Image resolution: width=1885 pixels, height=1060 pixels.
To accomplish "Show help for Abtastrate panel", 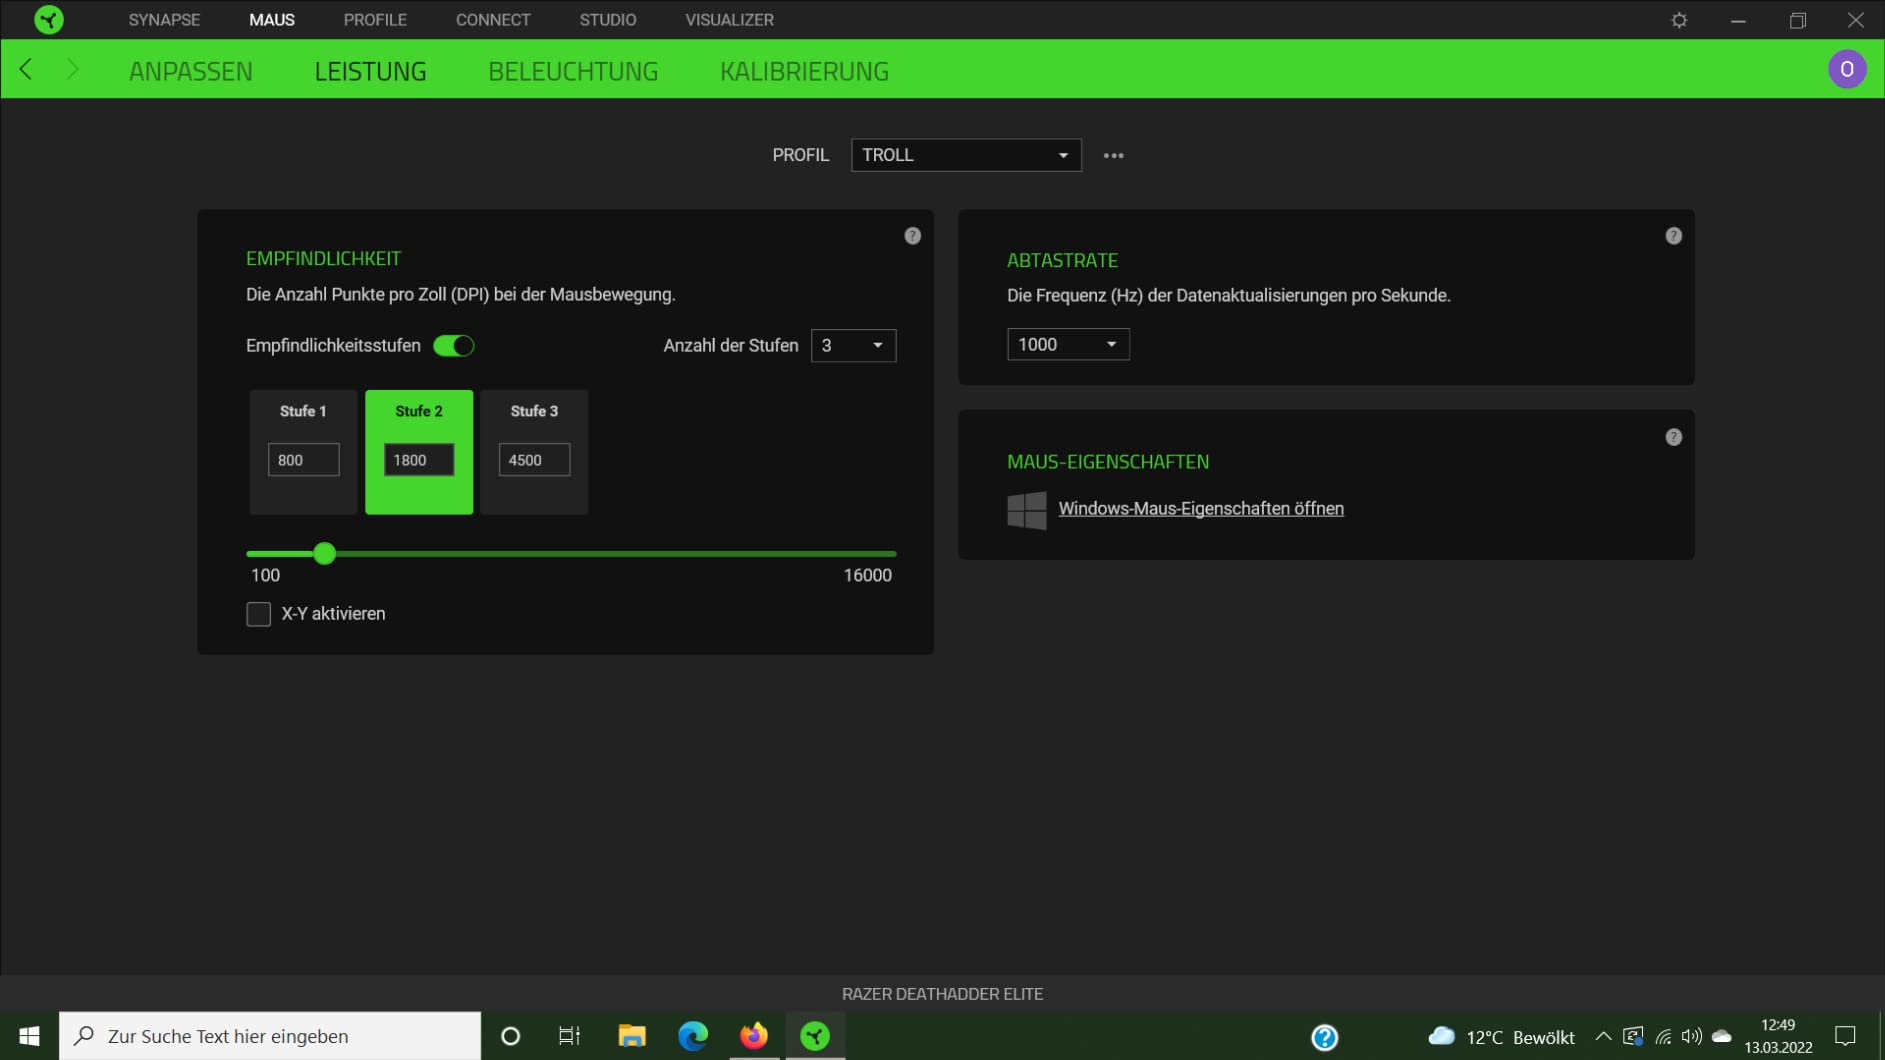I will 1673,236.
